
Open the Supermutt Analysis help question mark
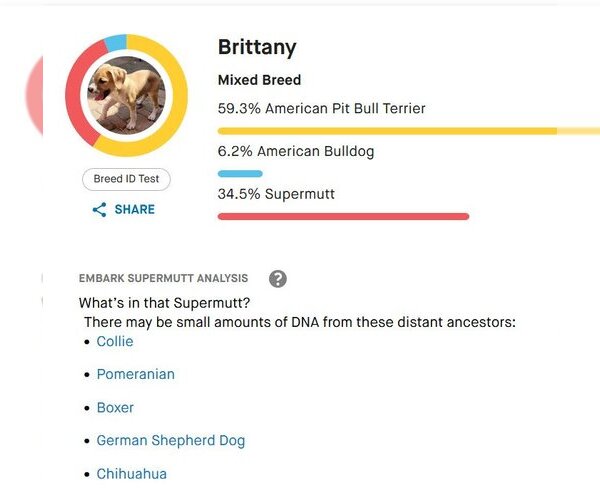tap(278, 279)
